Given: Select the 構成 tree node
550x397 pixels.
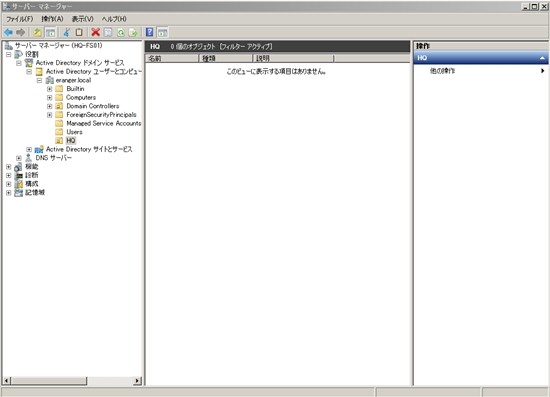Looking at the screenshot, I should click(32, 184).
